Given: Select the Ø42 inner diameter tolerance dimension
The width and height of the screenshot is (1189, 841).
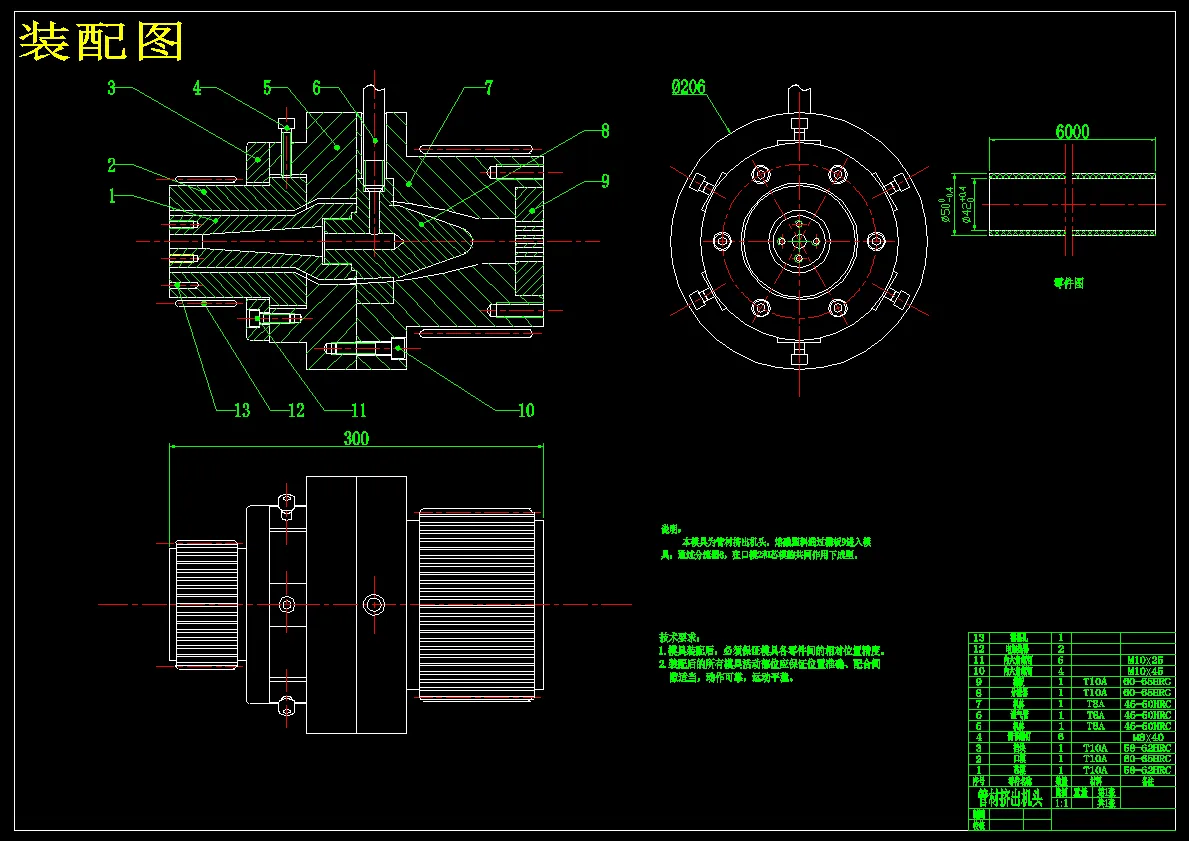Looking at the screenshot, I should [968, 203].
